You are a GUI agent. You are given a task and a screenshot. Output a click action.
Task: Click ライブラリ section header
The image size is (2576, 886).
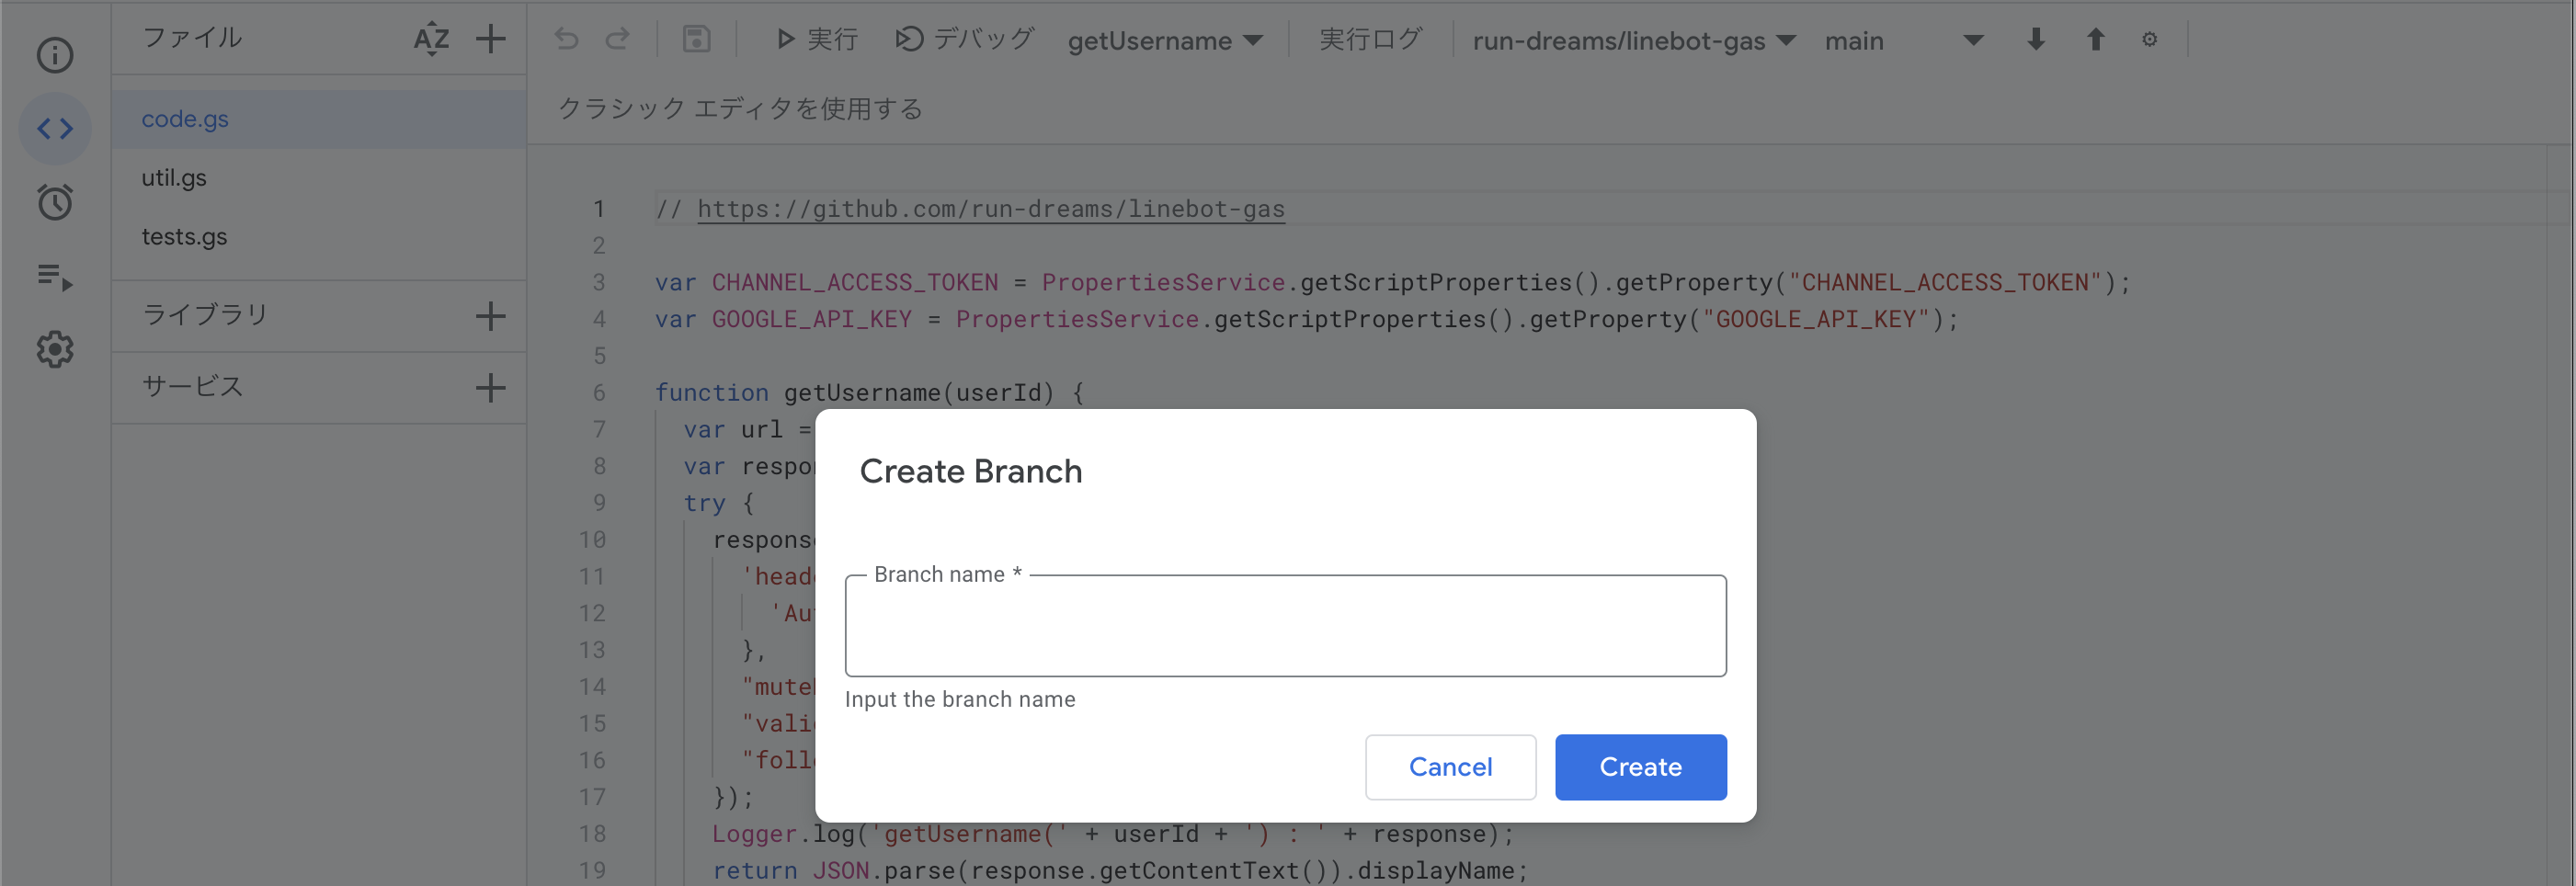pos(205,315)
